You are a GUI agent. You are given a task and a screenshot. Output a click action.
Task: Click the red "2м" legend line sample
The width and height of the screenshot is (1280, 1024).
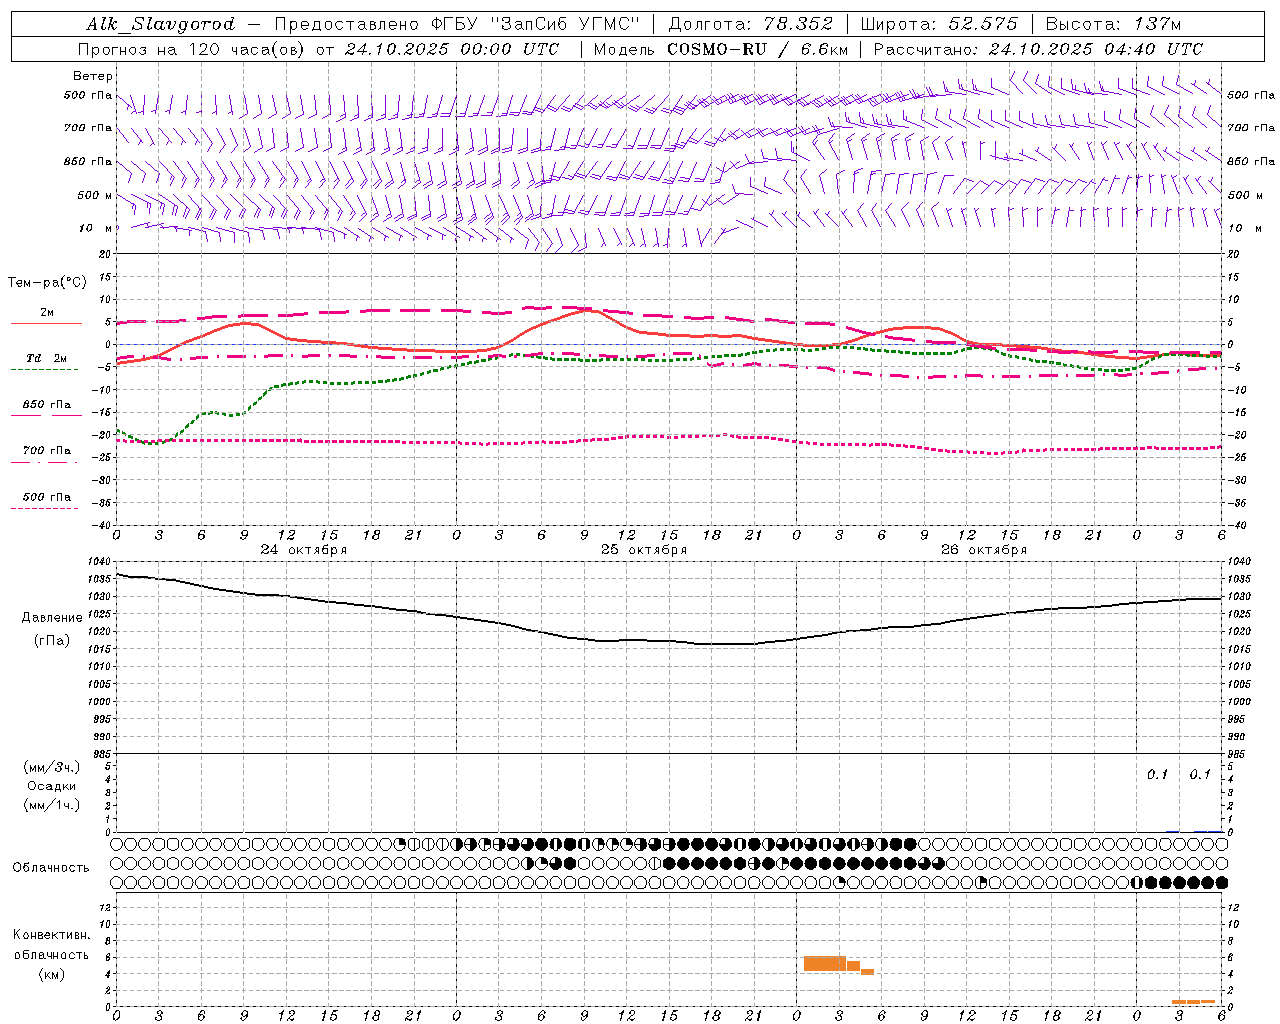(x=46, y=323)
